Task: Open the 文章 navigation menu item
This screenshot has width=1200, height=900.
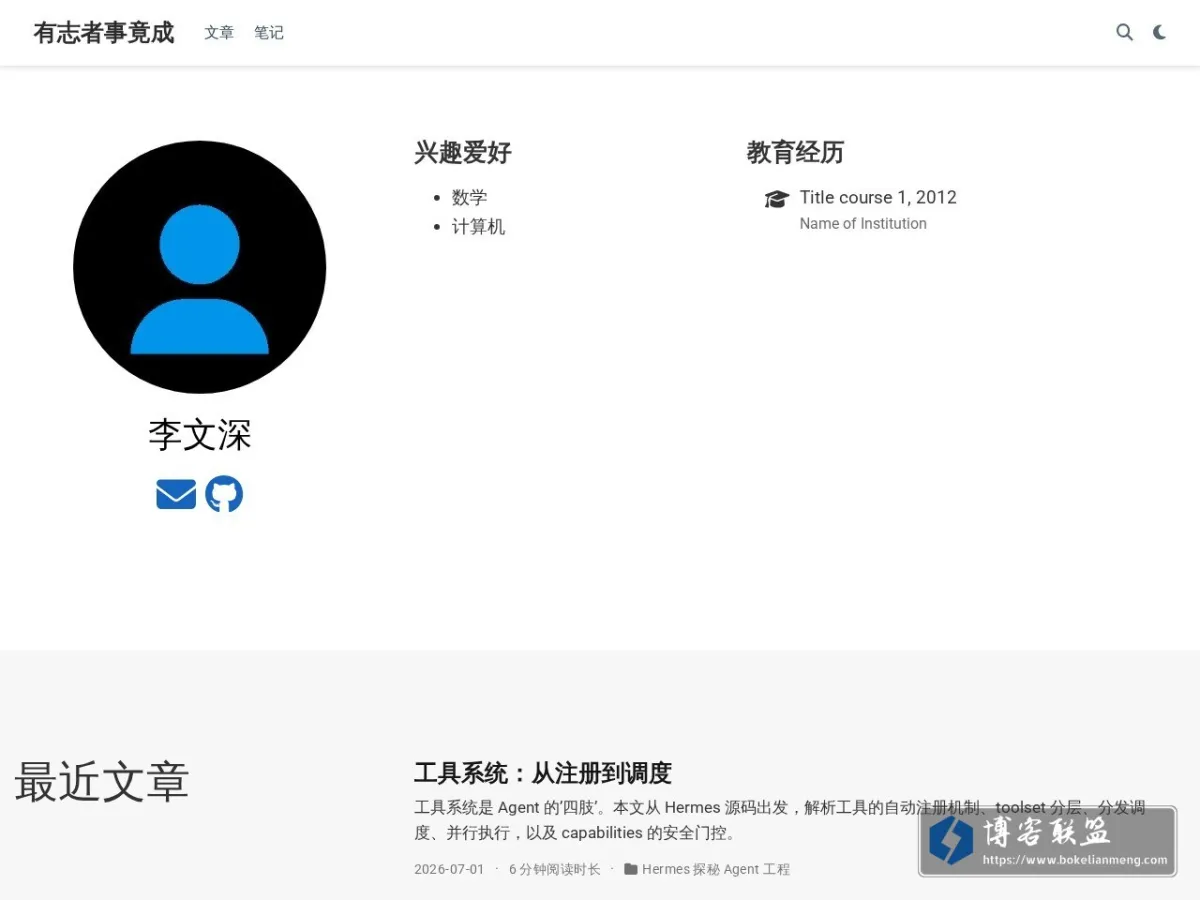Action: pos(219,32)
